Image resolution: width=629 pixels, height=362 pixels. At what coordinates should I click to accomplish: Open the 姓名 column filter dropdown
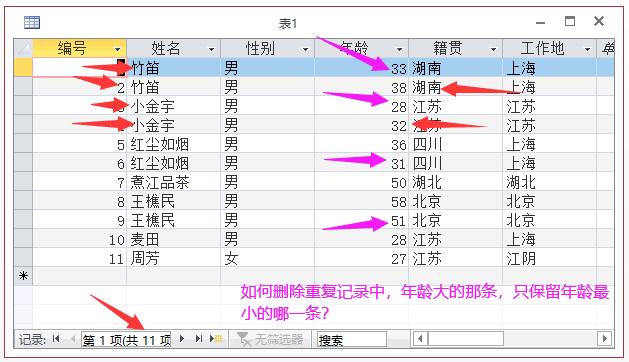point(211,49)
